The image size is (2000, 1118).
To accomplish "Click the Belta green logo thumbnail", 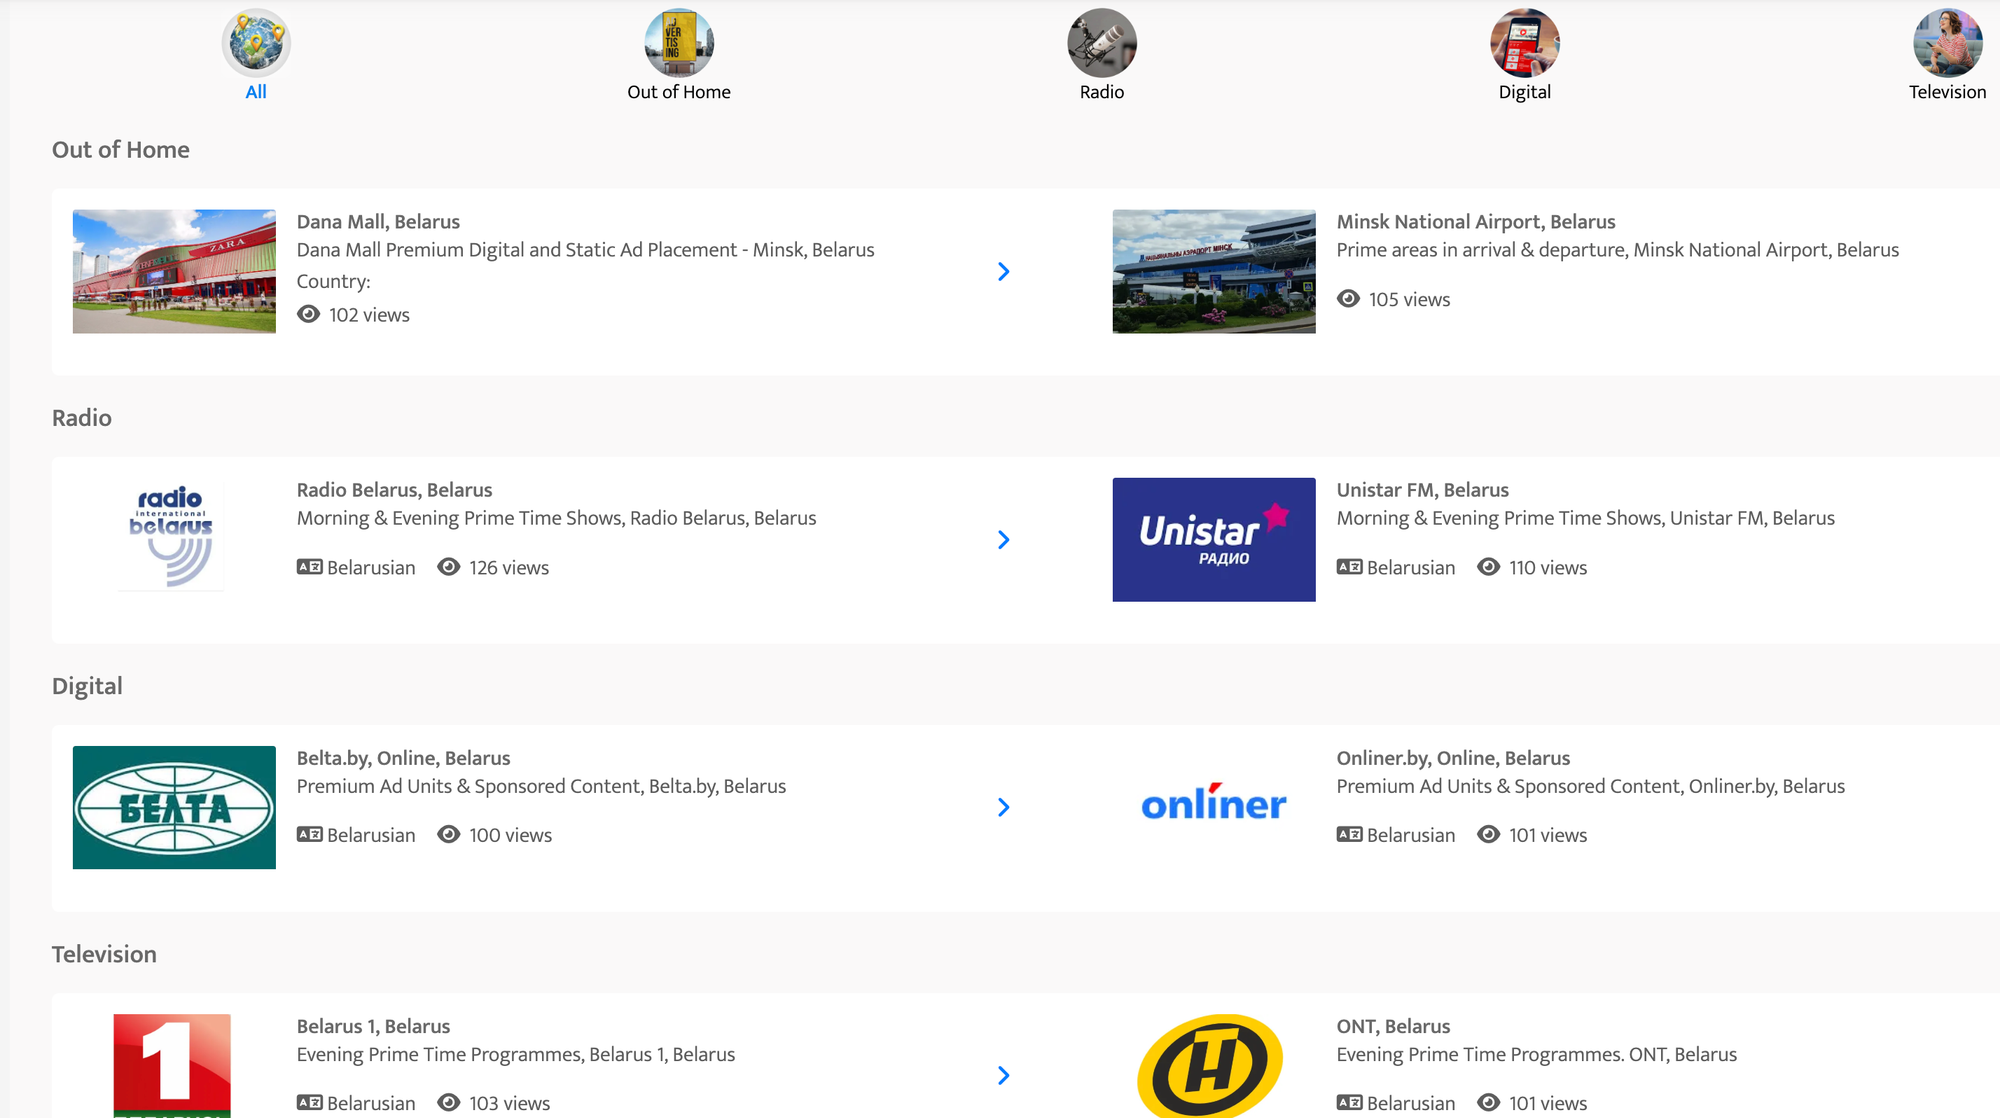I will (174, 808).
